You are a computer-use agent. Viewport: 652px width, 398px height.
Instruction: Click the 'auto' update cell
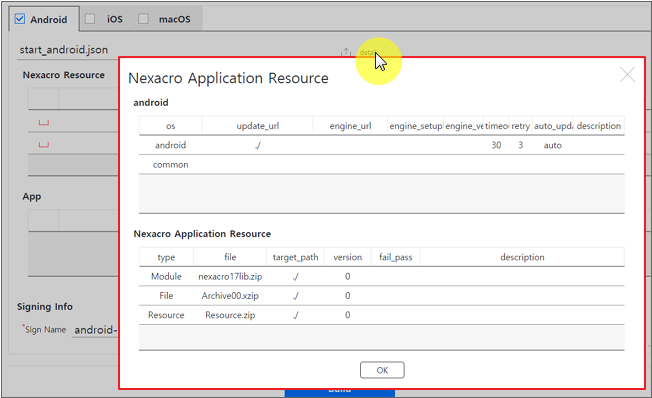coord(553,145)
